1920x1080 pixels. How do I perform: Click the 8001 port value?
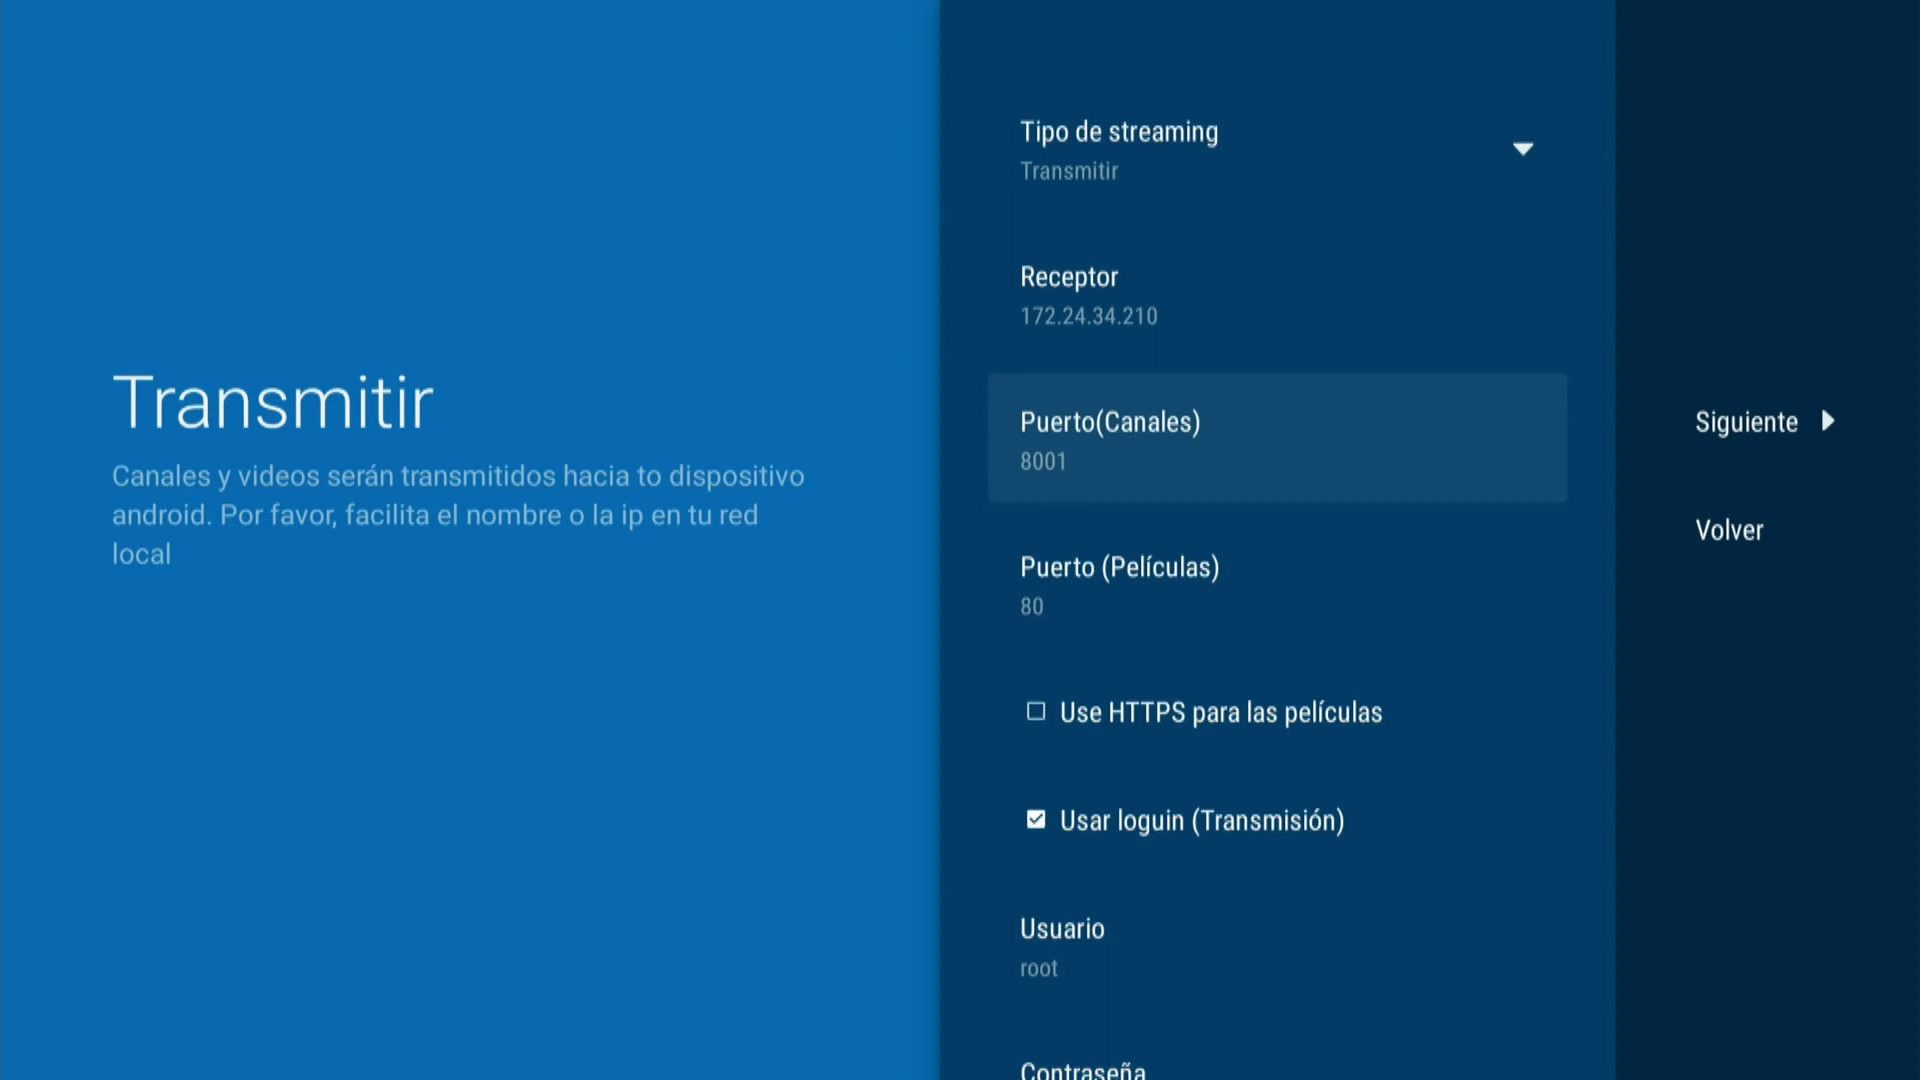[x=1043, y=462]
